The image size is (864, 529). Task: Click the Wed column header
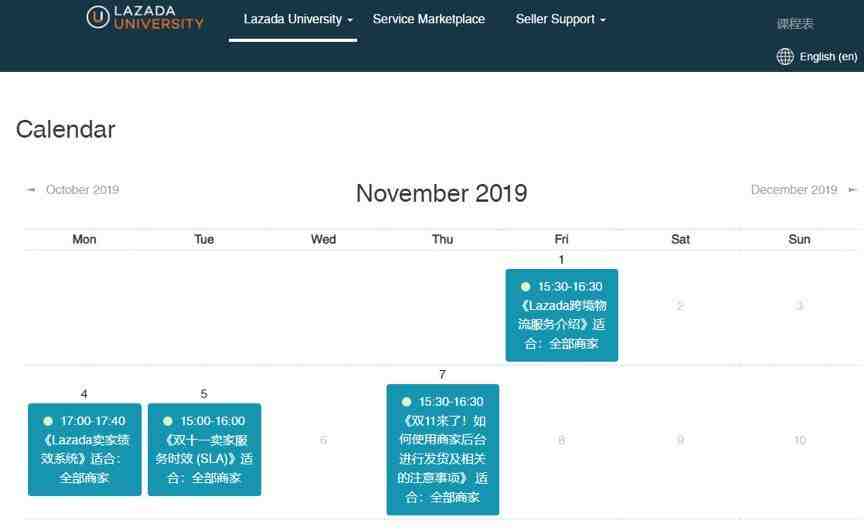(323, 239)
